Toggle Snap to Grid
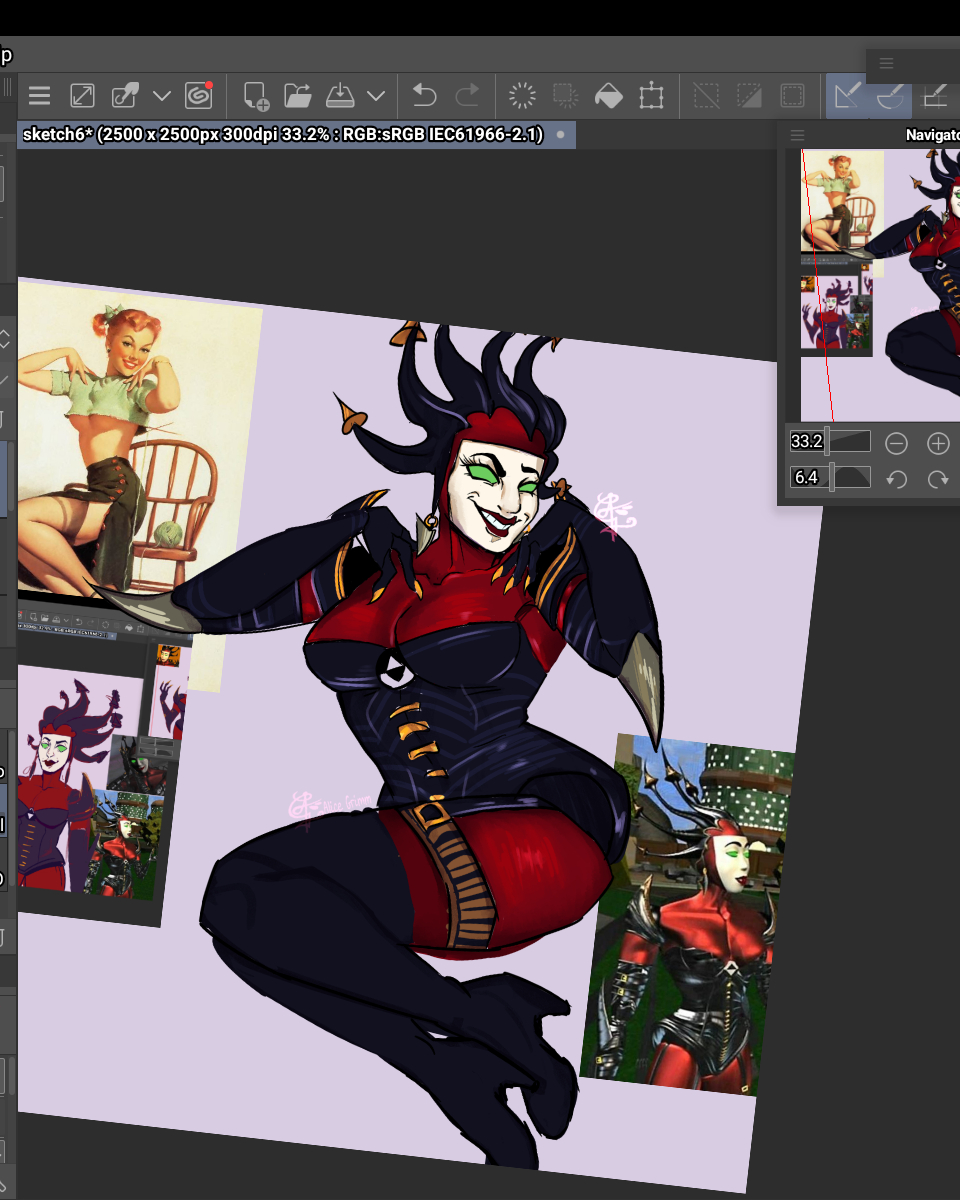Screen dimensions: 960x1200 tap(934, 96)
